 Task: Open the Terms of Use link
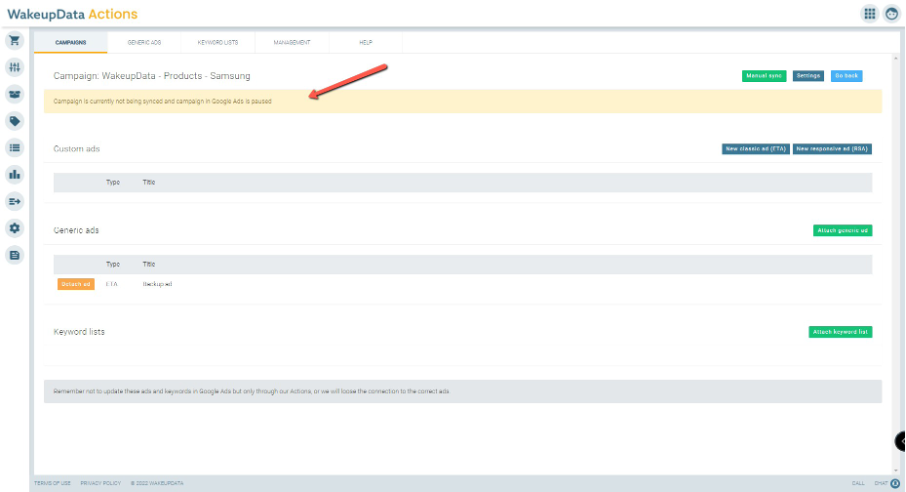coord(52,483)
